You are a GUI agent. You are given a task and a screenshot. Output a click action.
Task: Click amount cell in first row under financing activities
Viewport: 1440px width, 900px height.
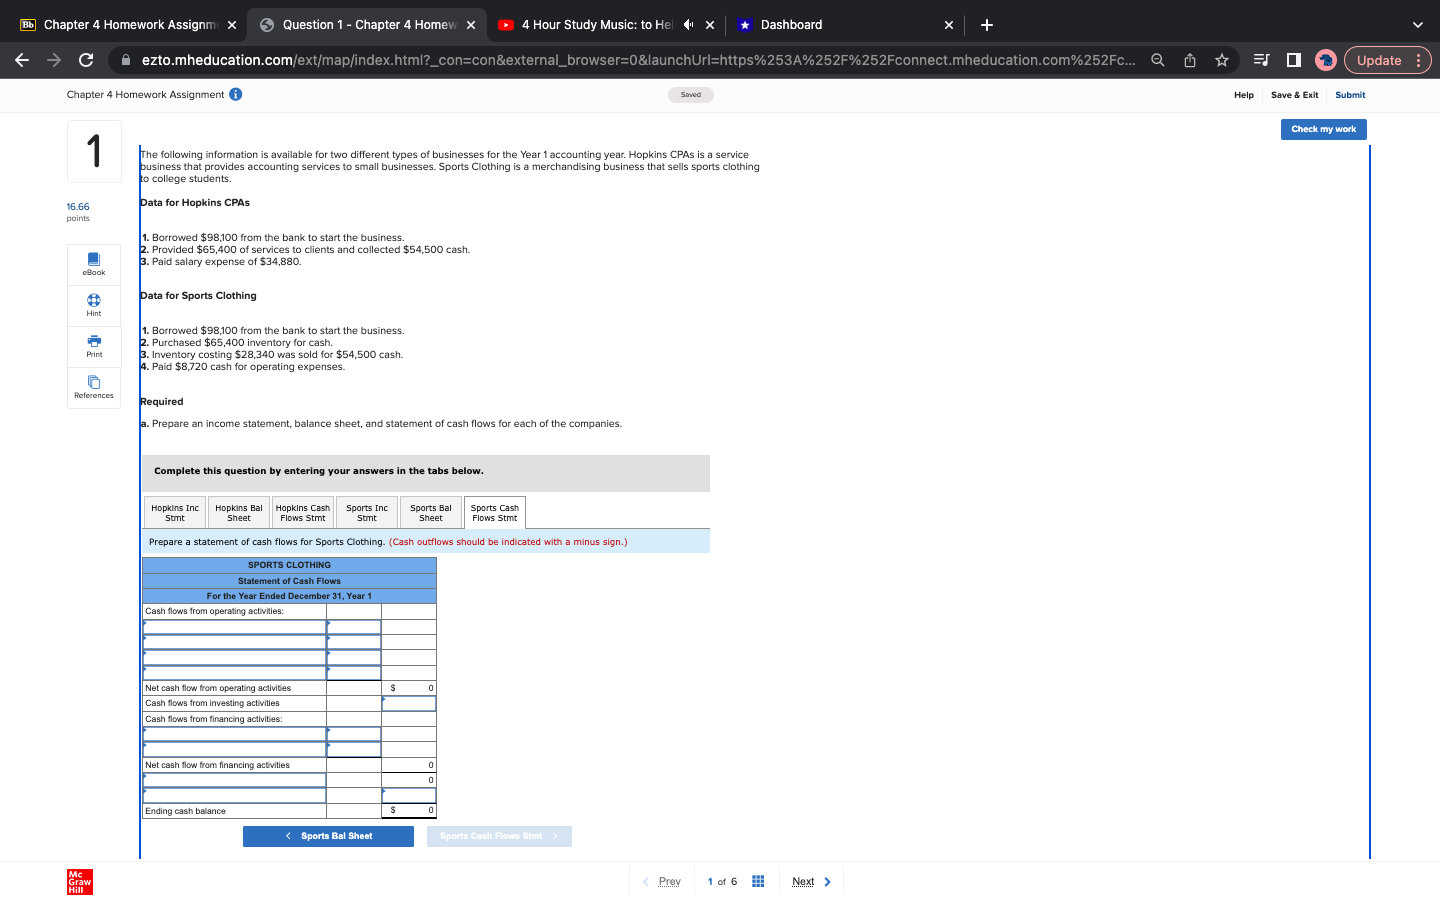[354, 734]
